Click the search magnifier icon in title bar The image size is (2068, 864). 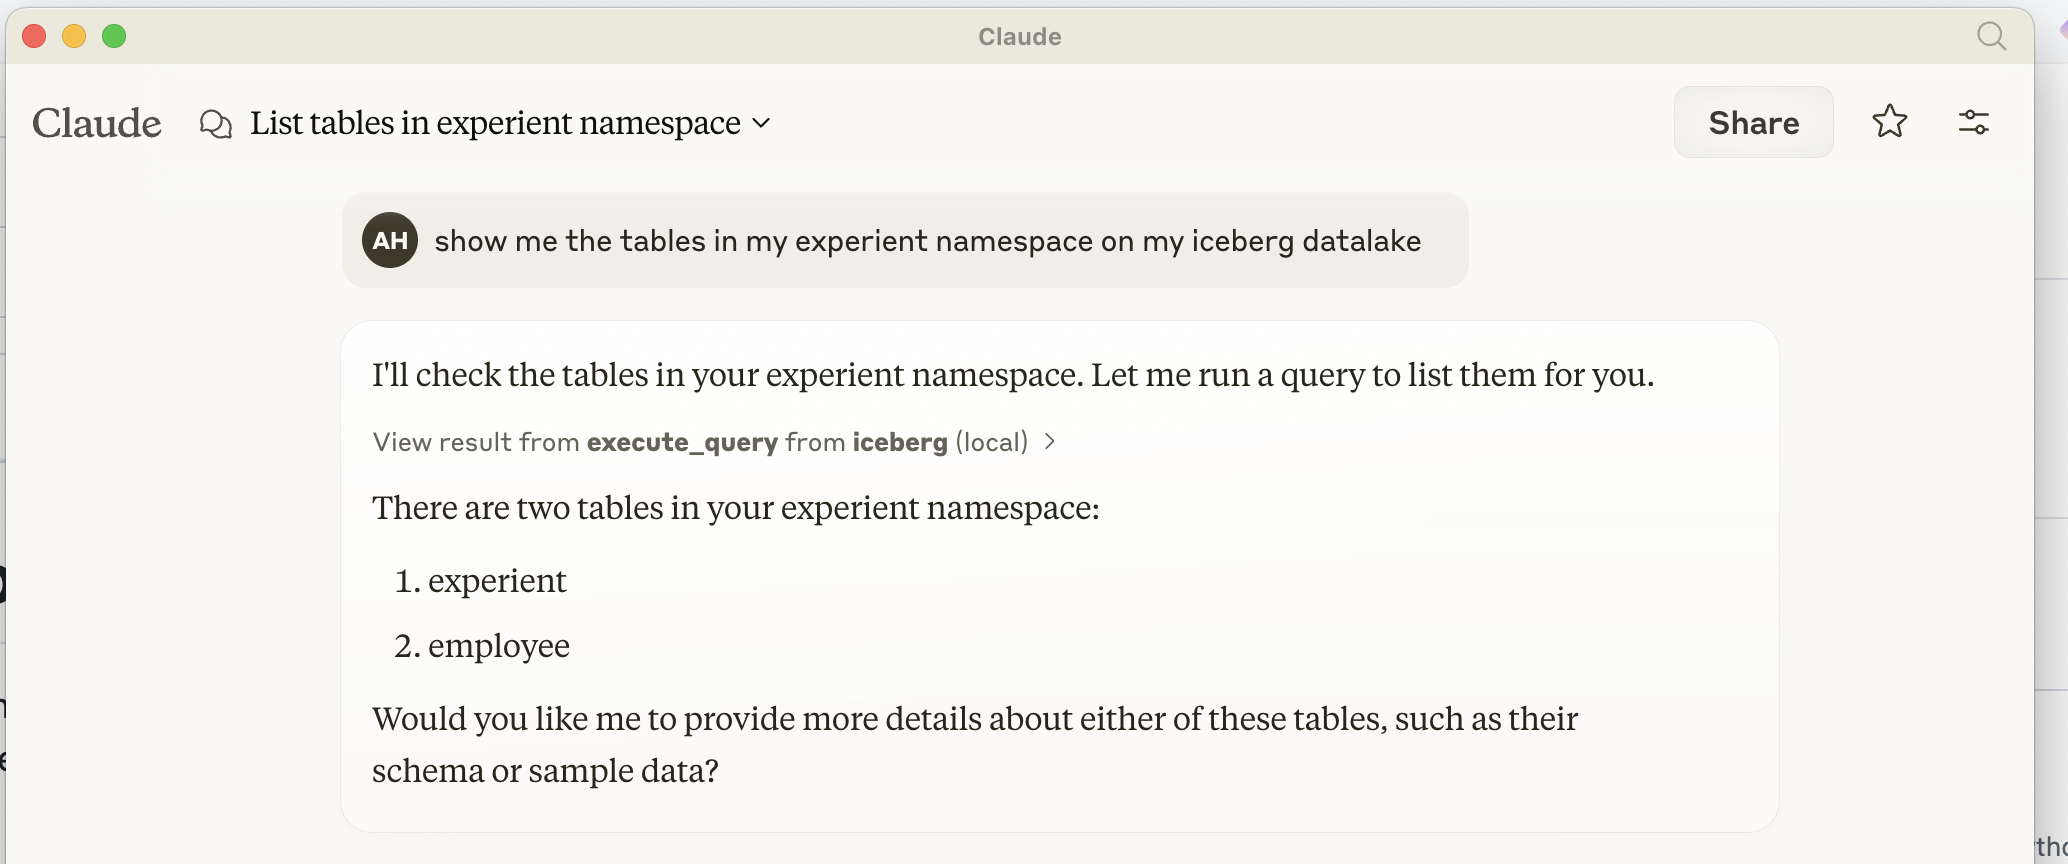[x=1991, y=37]
